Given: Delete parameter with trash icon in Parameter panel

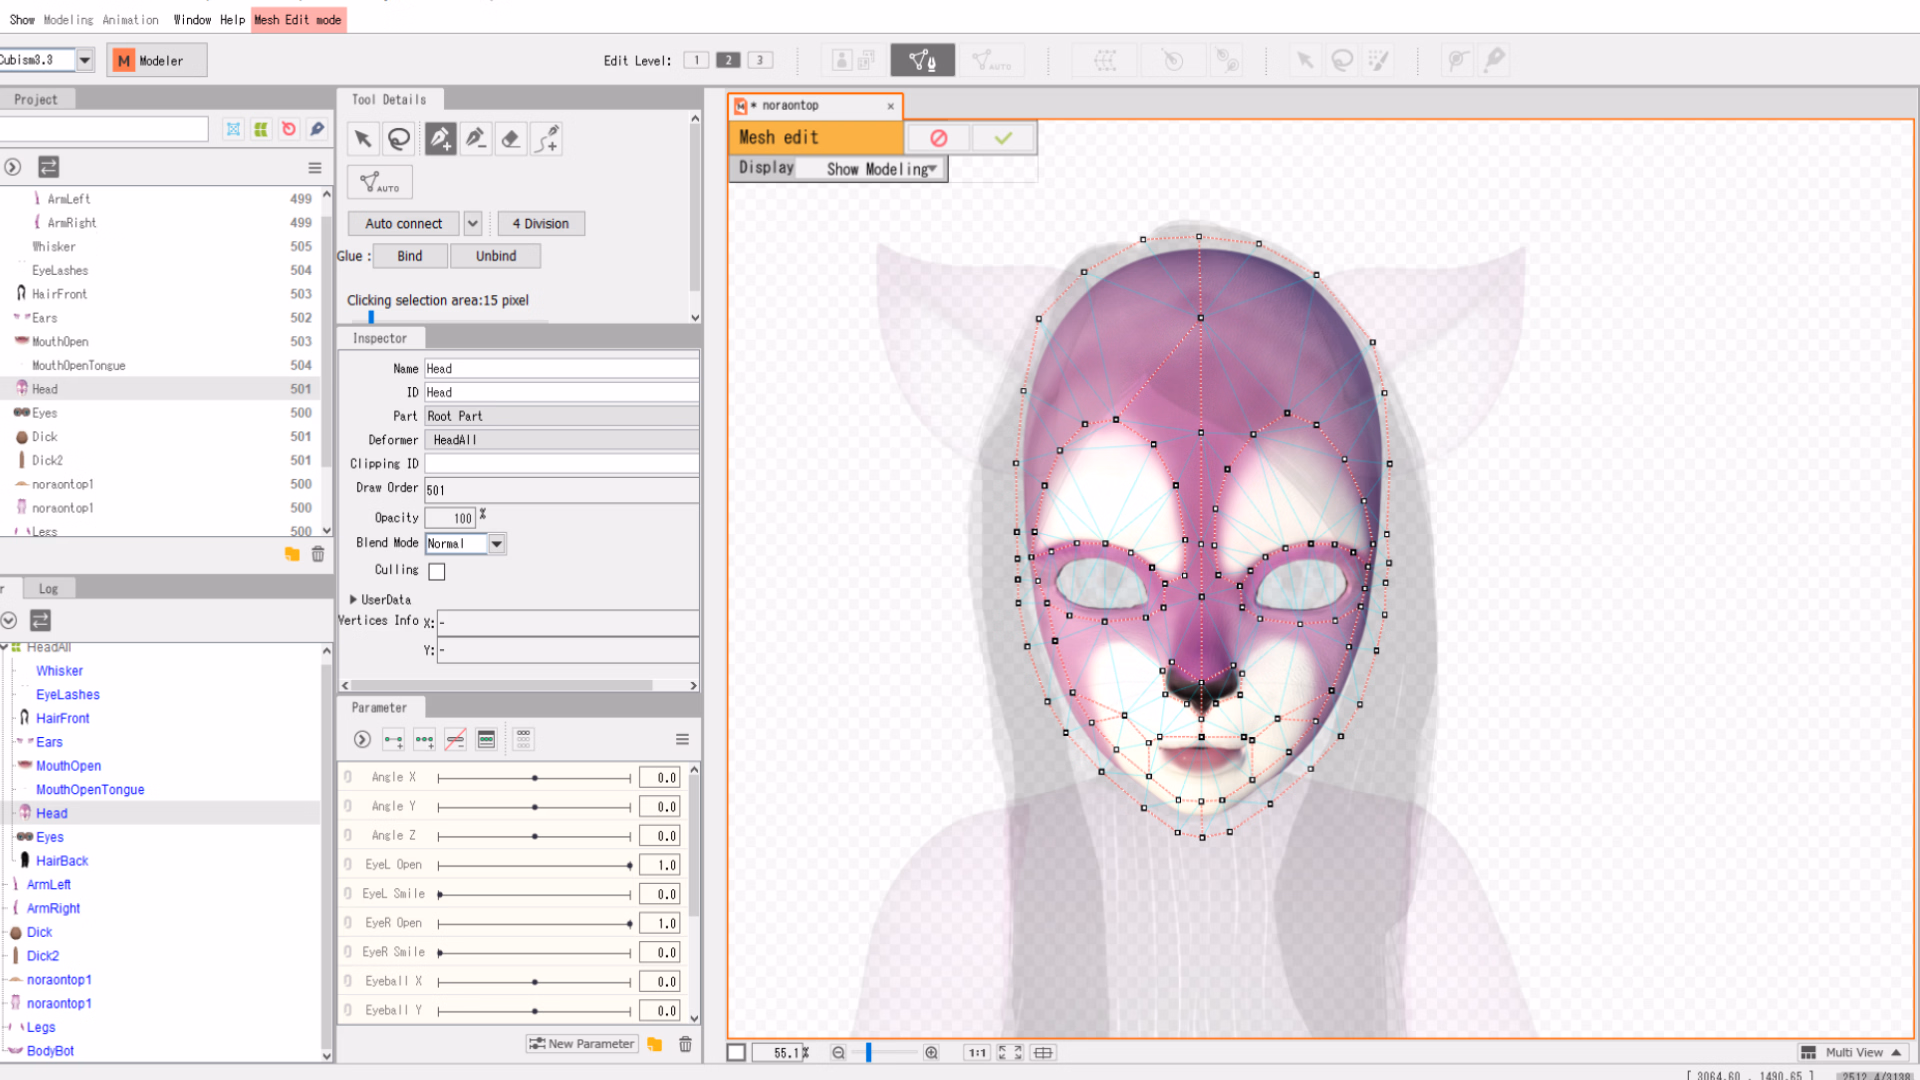Looking at the screenshot, I should coord(685,1044).
